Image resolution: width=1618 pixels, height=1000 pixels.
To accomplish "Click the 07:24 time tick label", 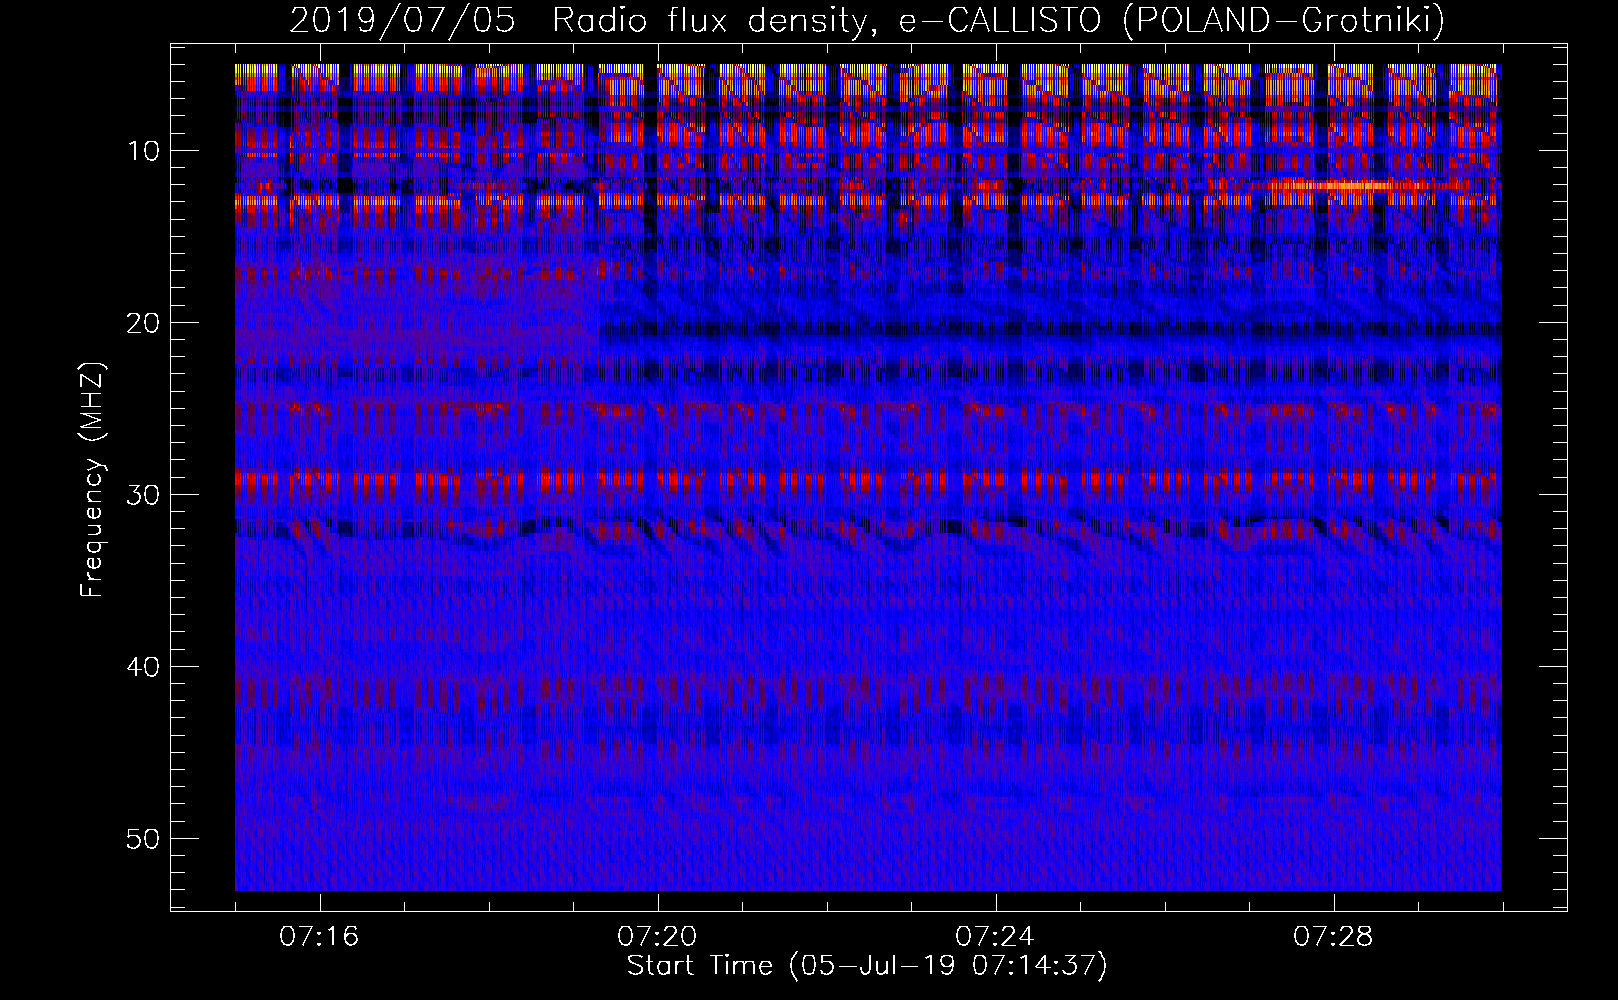I will click(995, 937).
